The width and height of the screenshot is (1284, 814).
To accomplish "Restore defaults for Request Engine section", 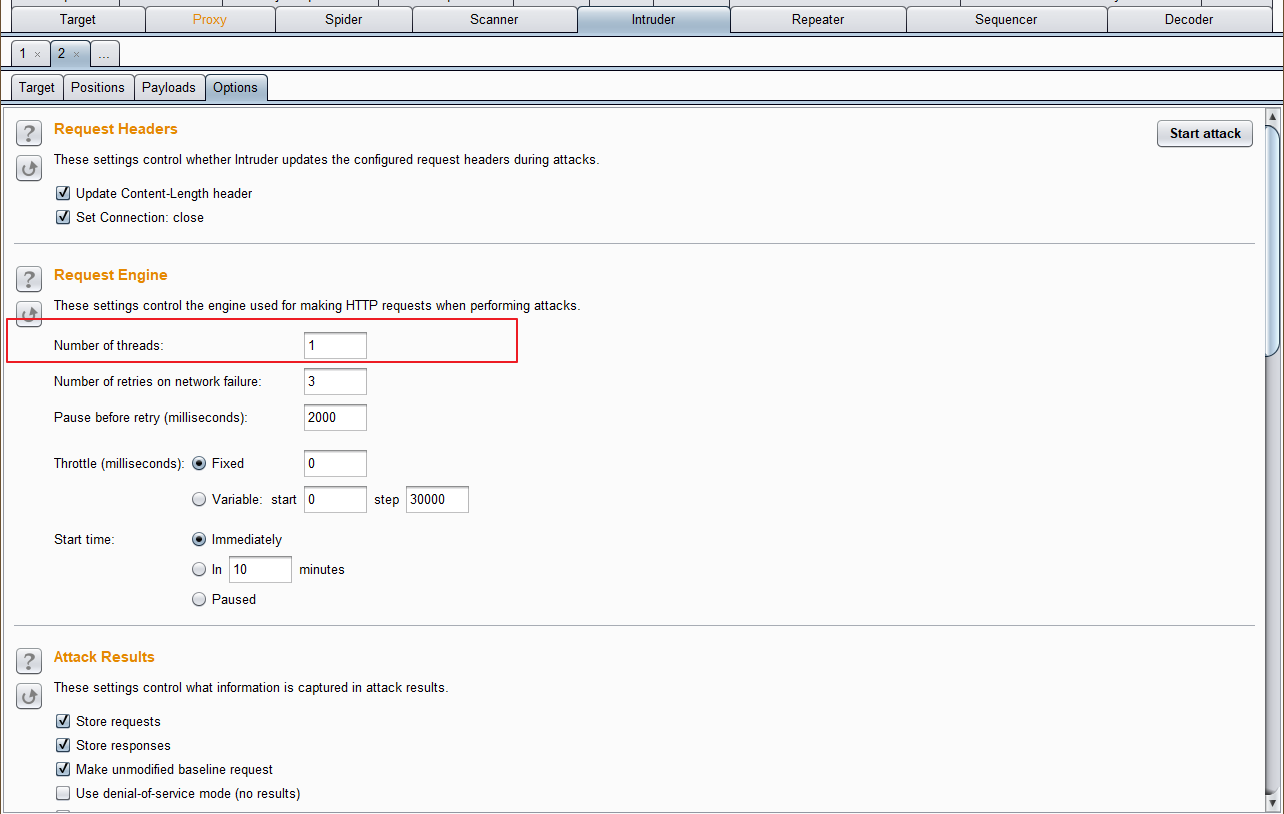I will click(29, 314).
